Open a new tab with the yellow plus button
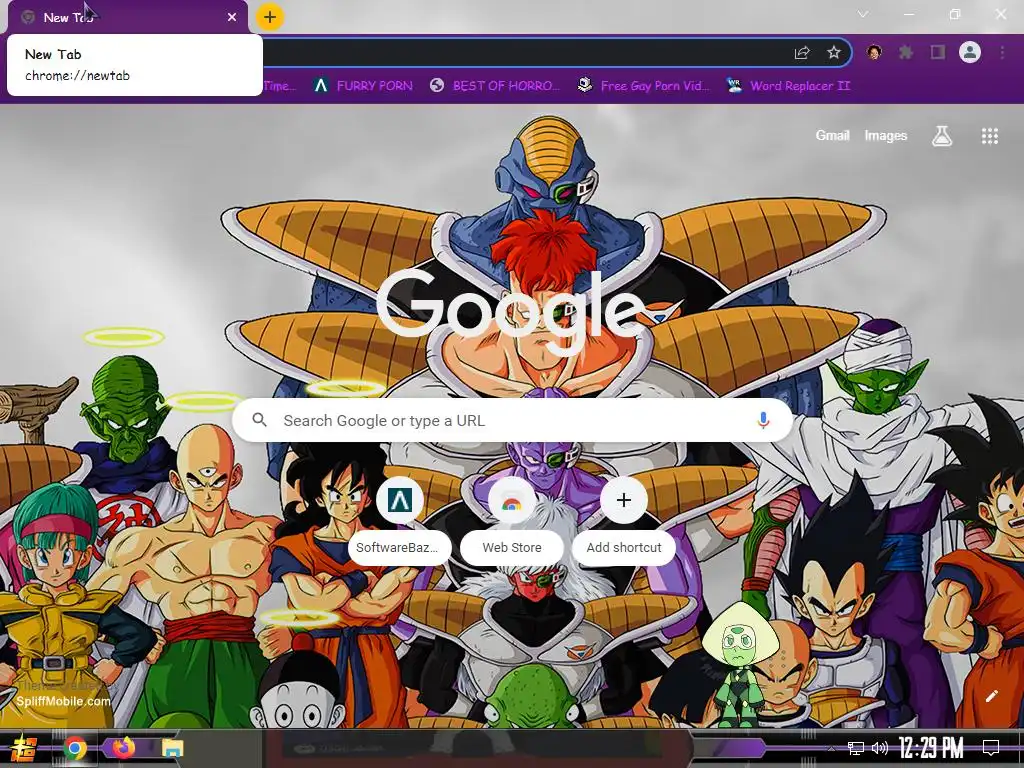Screen dimensions: 1024x768 [x=270, y=17]
